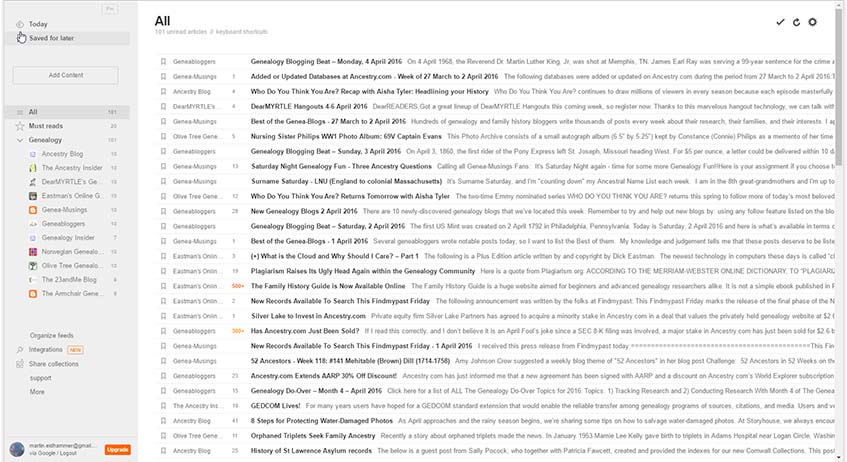The height and width of the screenshot is (462, 847).
Task: Click the Genealogy Insider feed icon
Action: coord(32,238)
